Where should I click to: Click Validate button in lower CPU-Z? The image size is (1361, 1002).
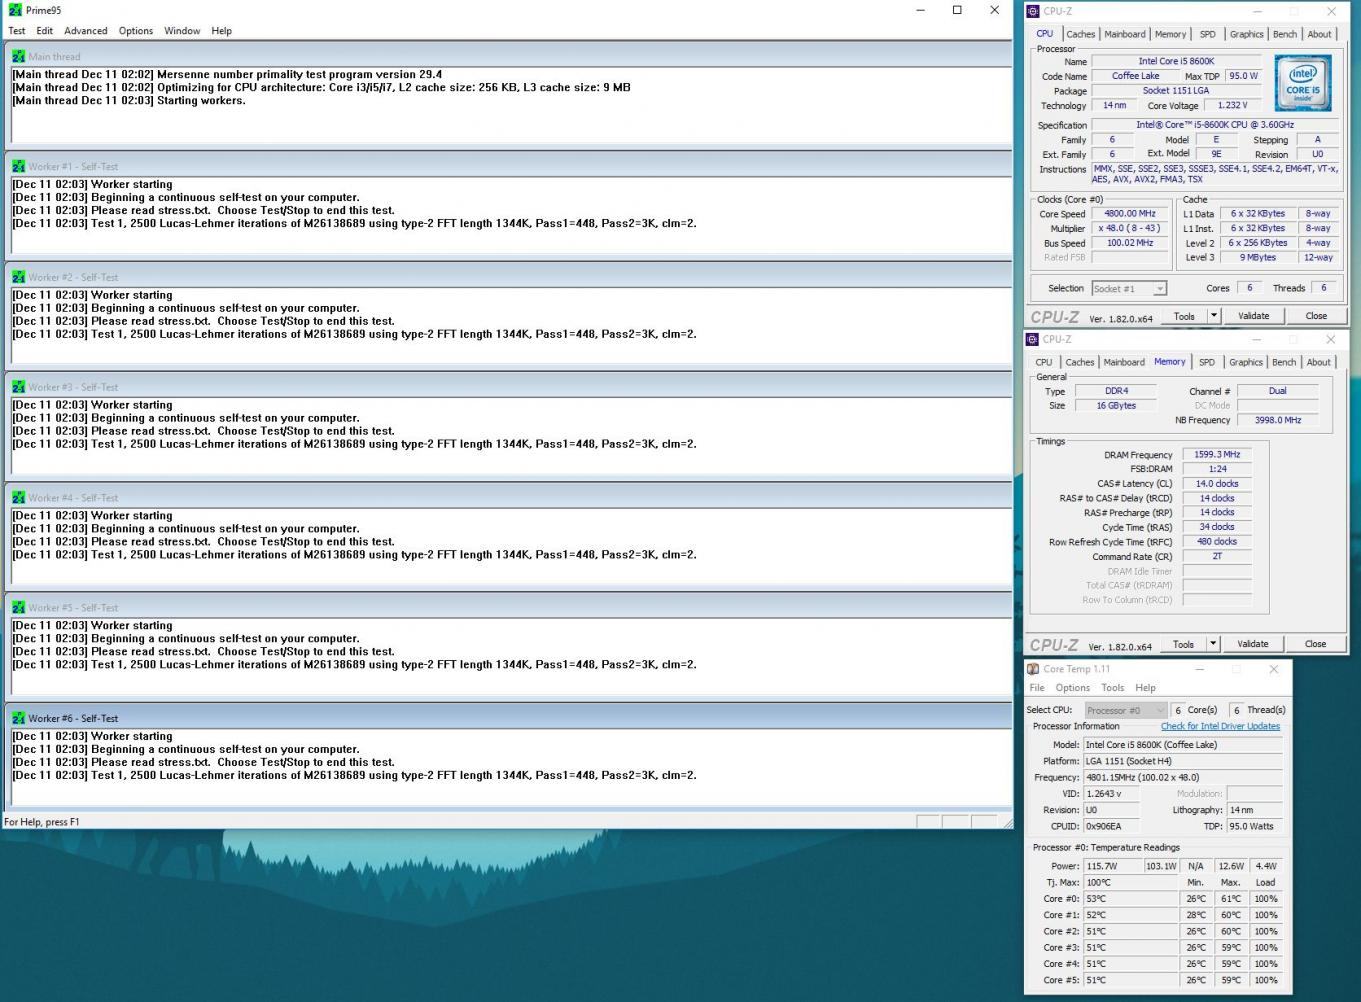pyautogui.click(x=1252, y=644)
